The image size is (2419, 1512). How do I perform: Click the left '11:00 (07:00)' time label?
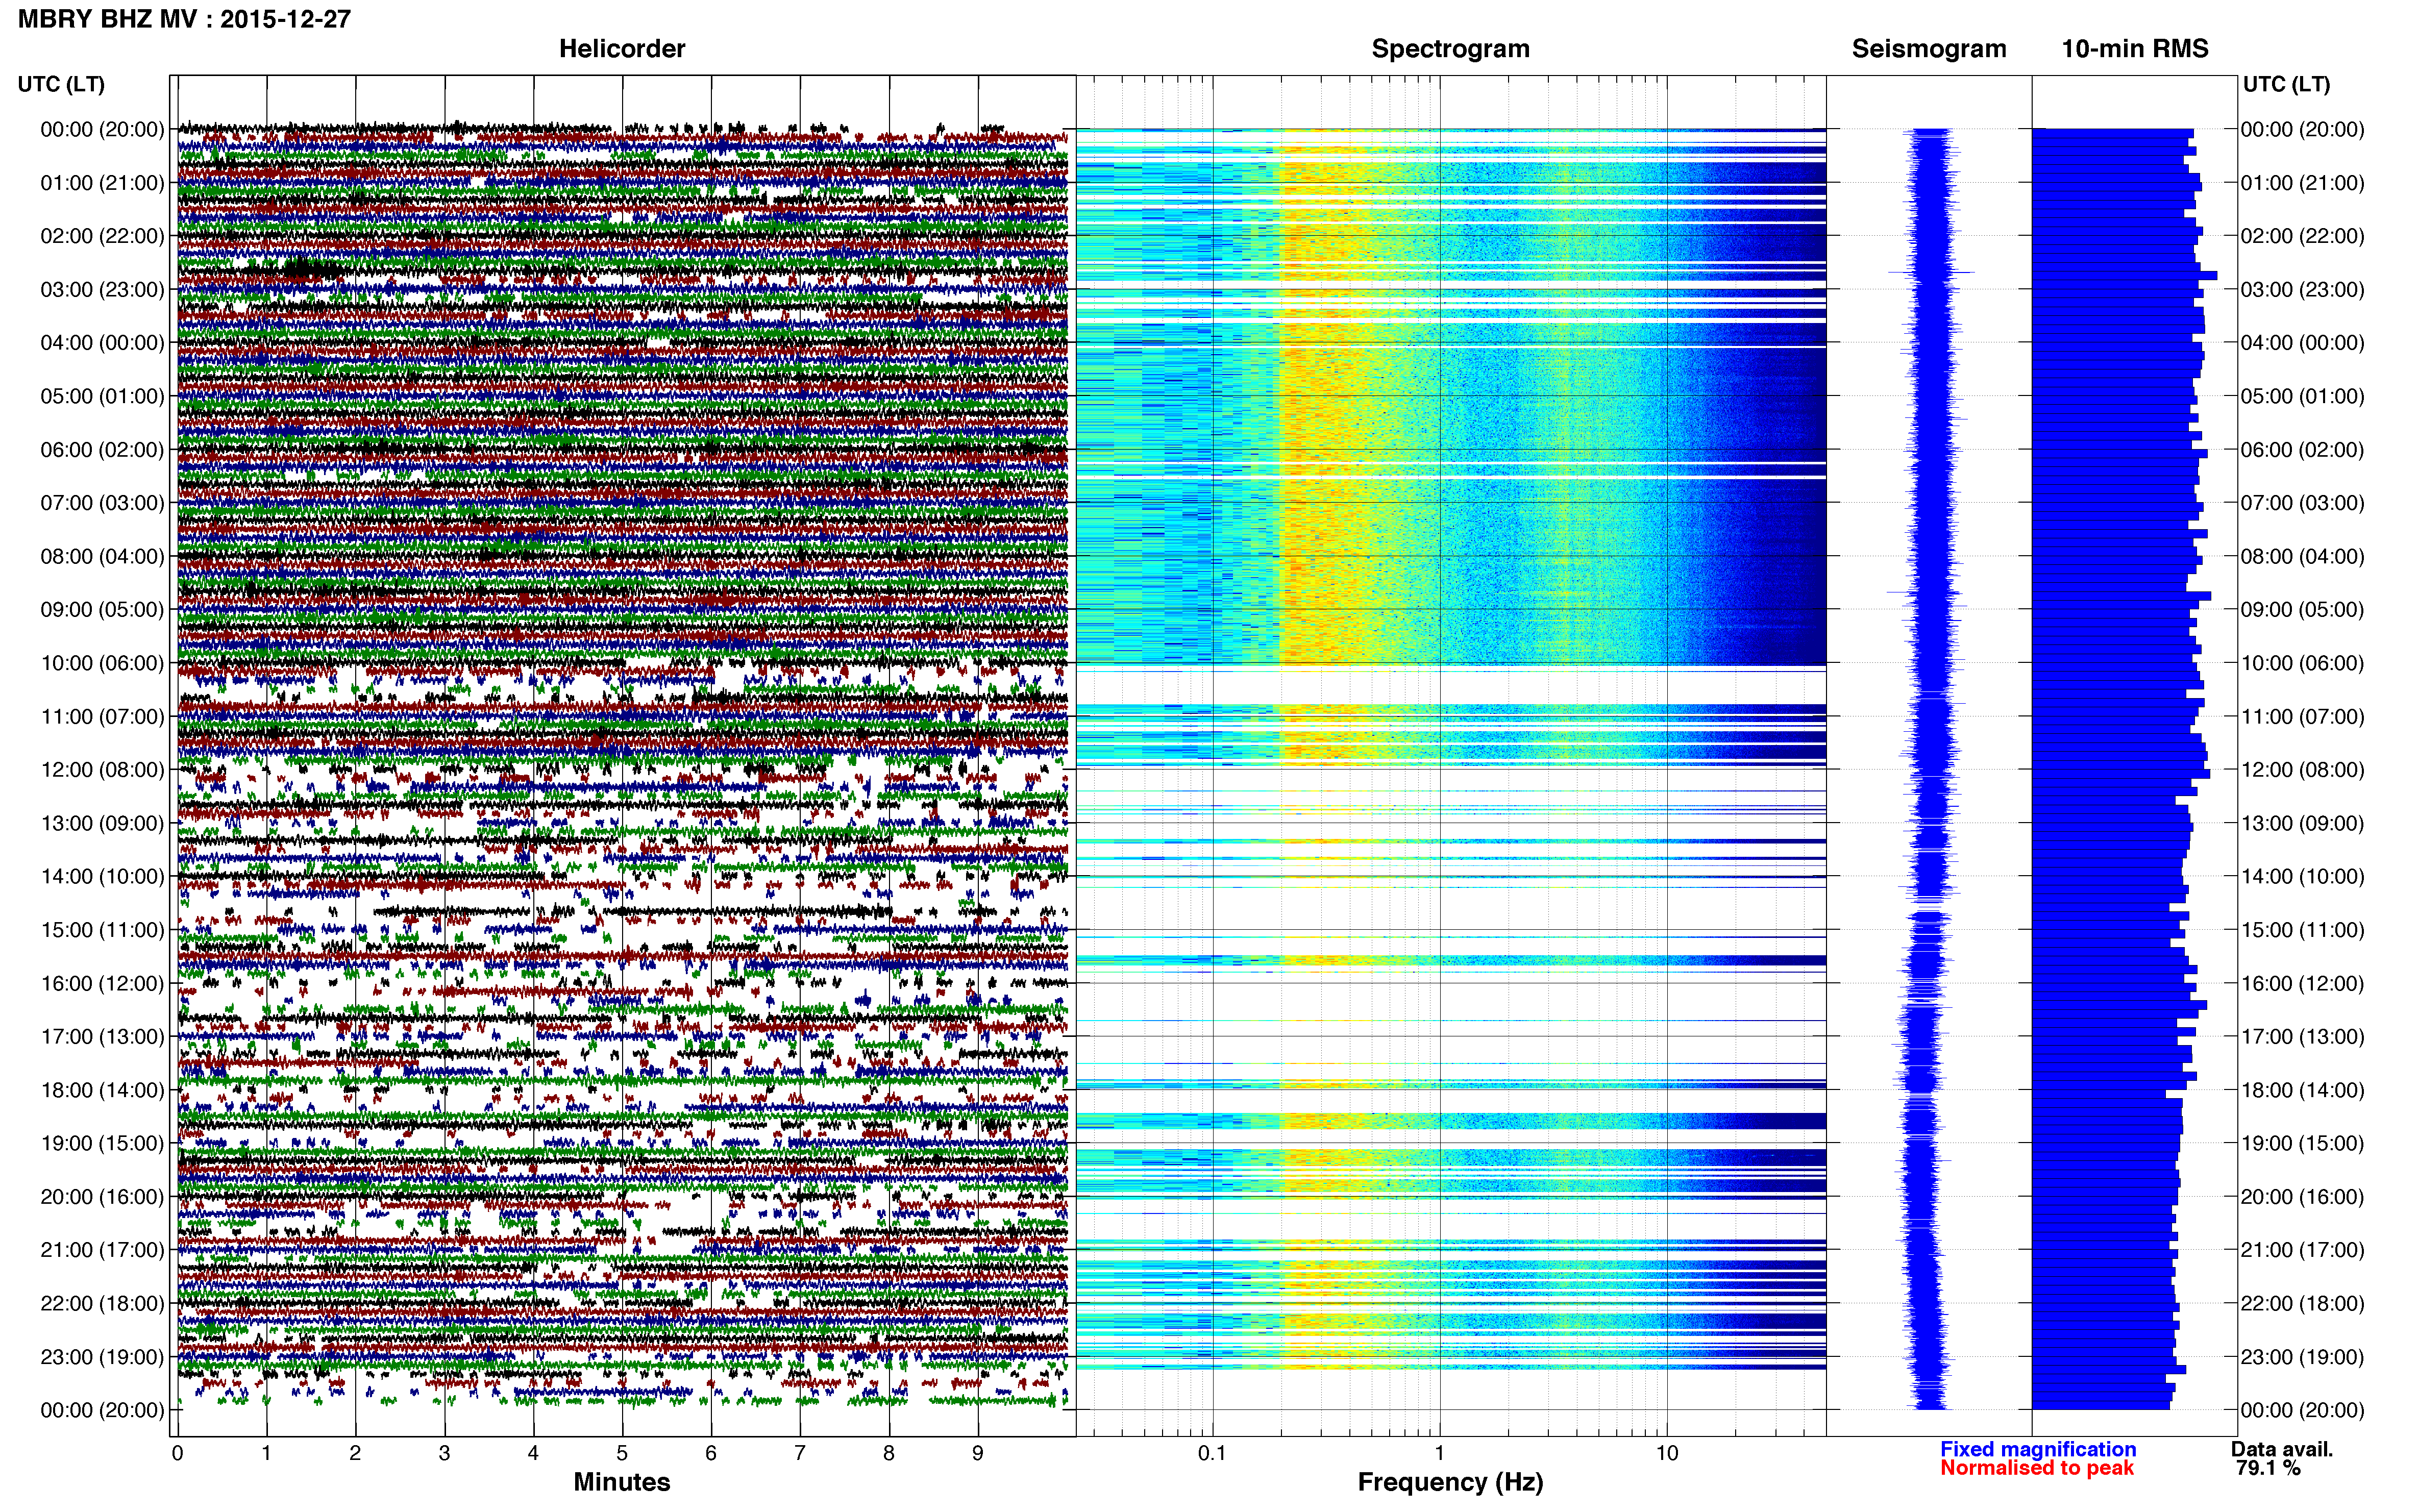click(x=102, y=717)
